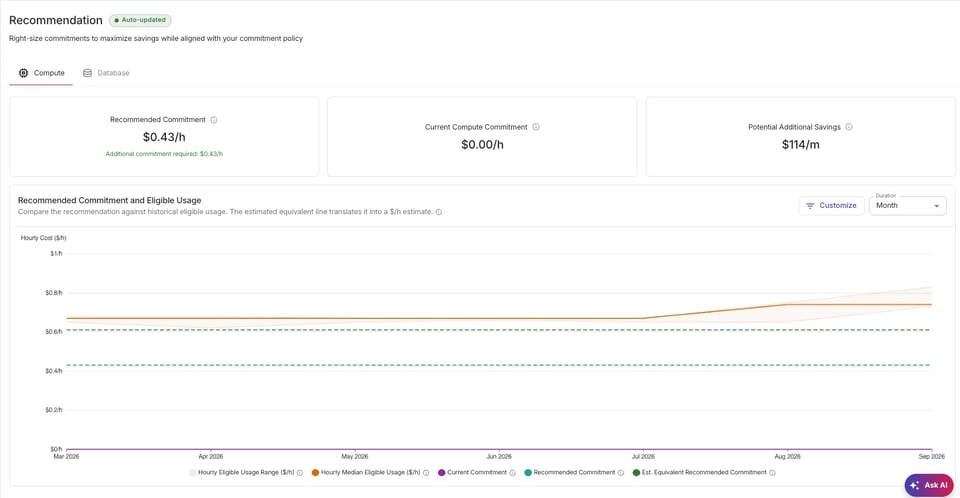
Task: Open info icon next to Hourly Eligible Usage Range
Action: [x=300, y=473]
